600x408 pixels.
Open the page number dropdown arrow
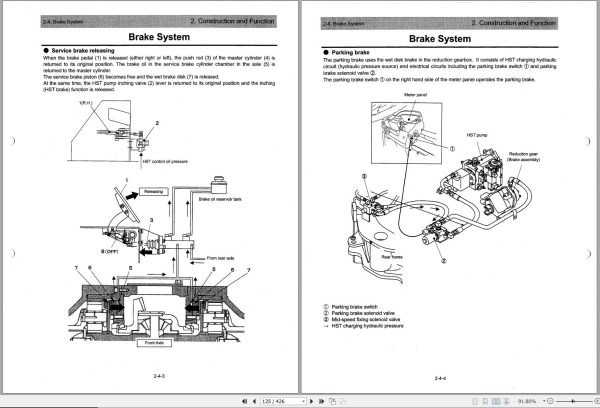(303, 401)
